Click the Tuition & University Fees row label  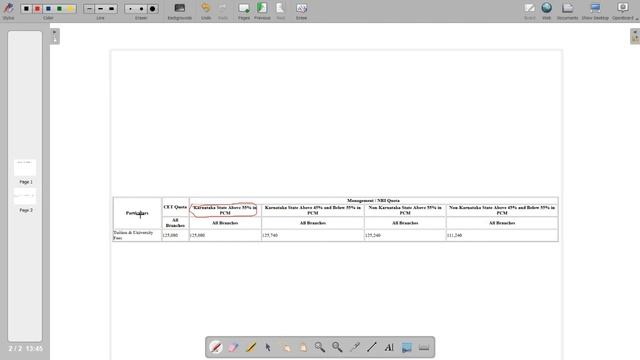point(133,235)
